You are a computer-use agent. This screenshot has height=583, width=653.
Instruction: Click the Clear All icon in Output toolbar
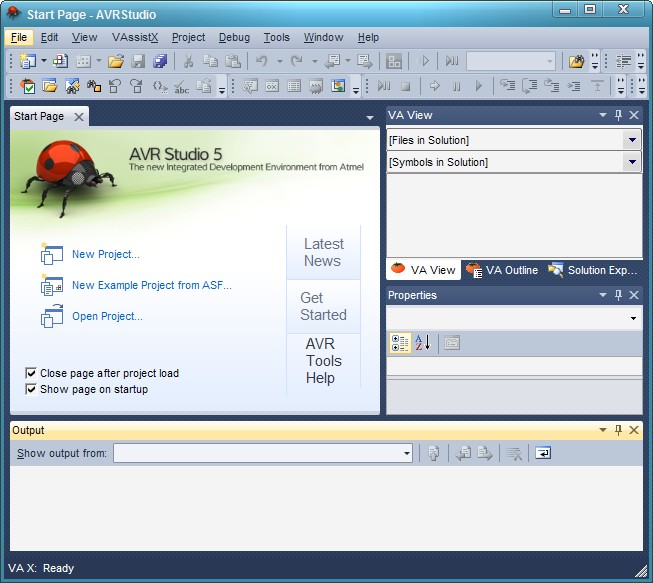pos(514,453)
